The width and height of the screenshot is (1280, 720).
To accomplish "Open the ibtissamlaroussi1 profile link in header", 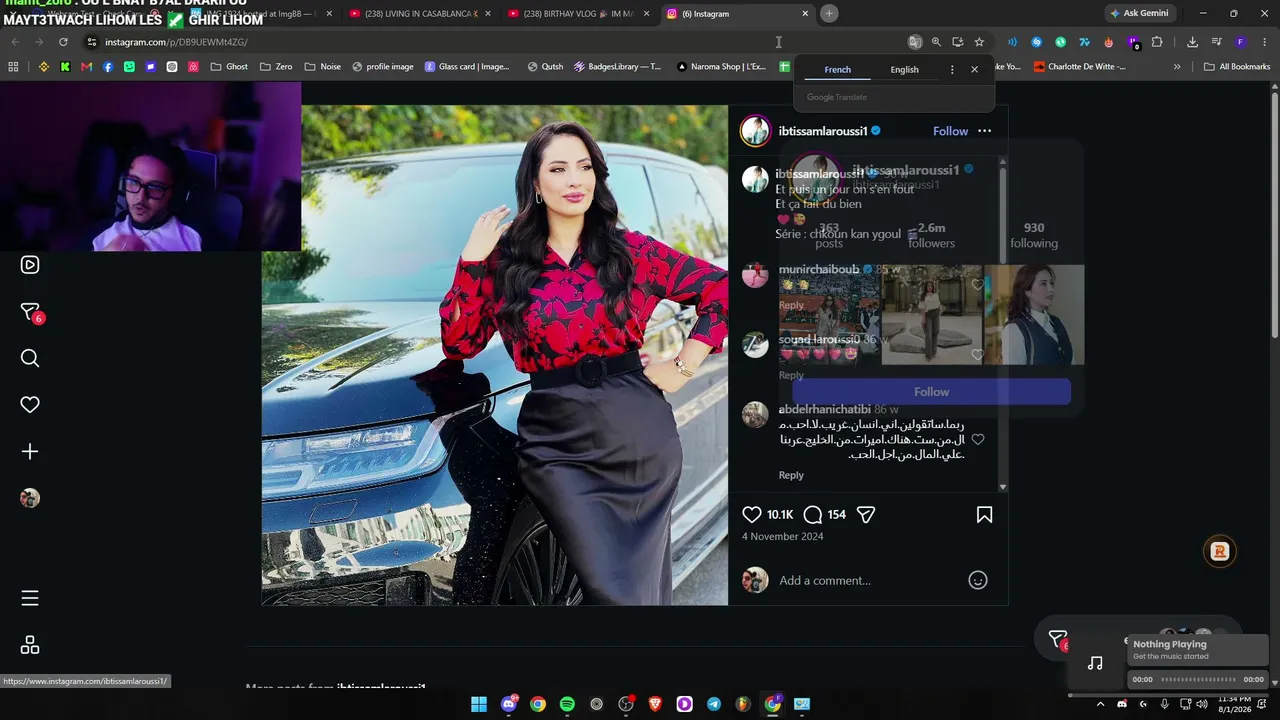I will point(823,131).
